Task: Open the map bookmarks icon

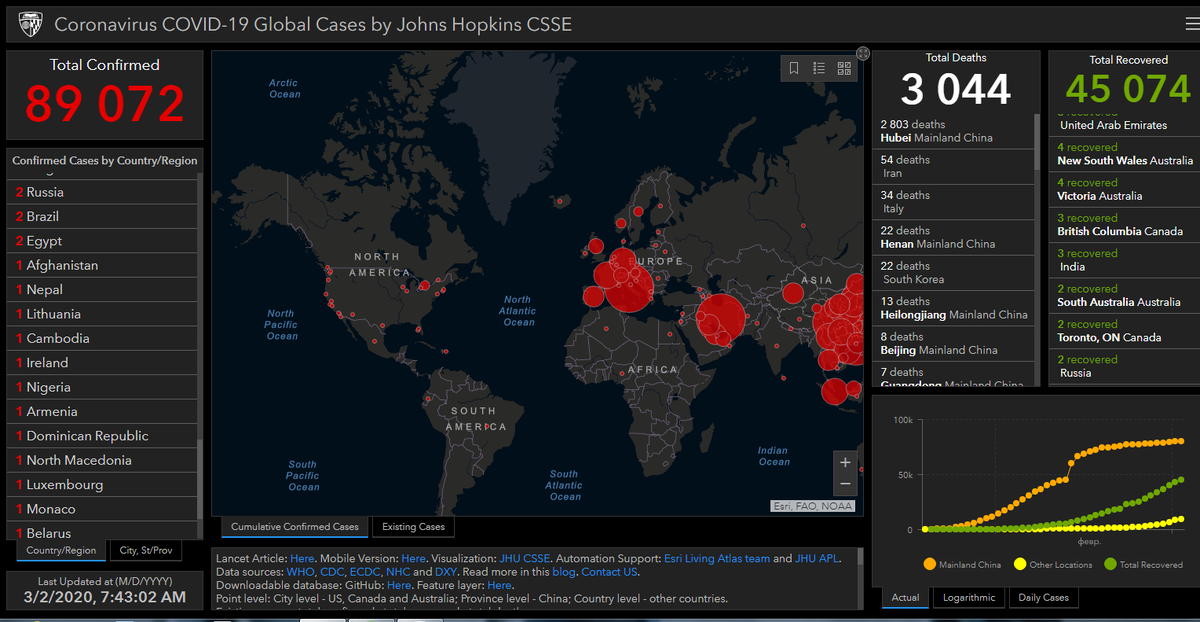Action: [x=794, y=68]
